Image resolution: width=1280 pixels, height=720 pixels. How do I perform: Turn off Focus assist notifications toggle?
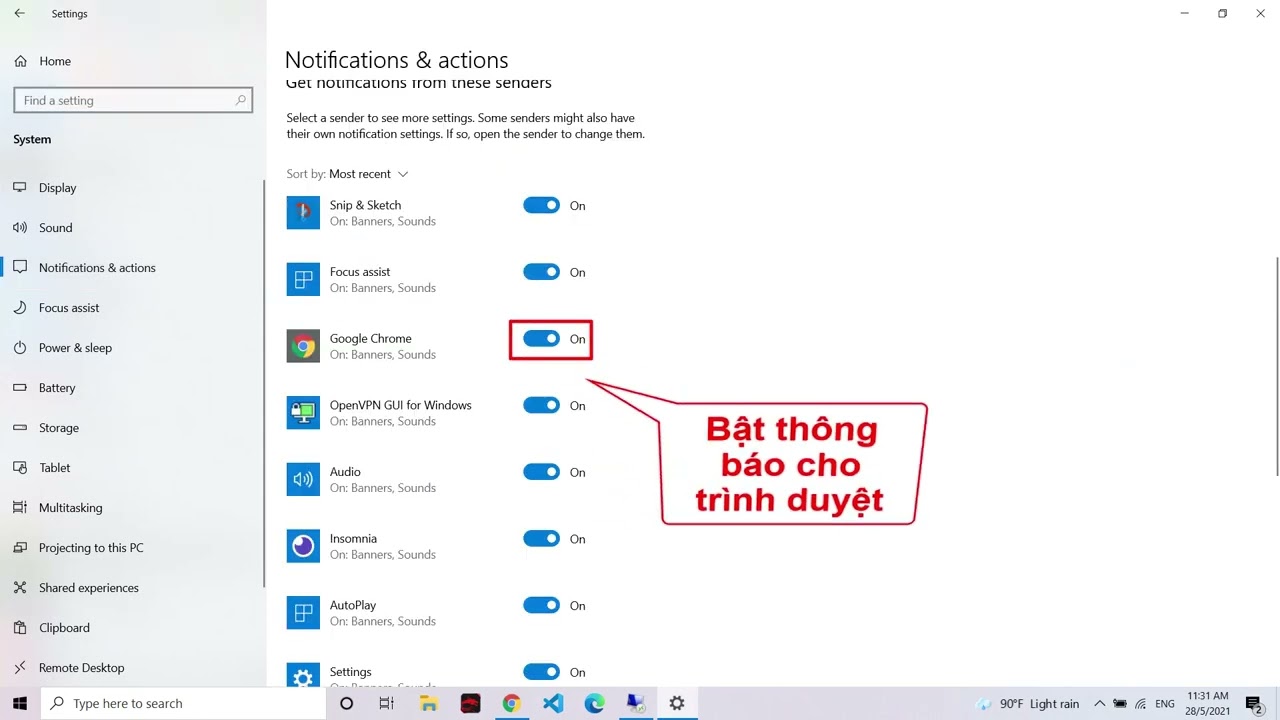541,272
